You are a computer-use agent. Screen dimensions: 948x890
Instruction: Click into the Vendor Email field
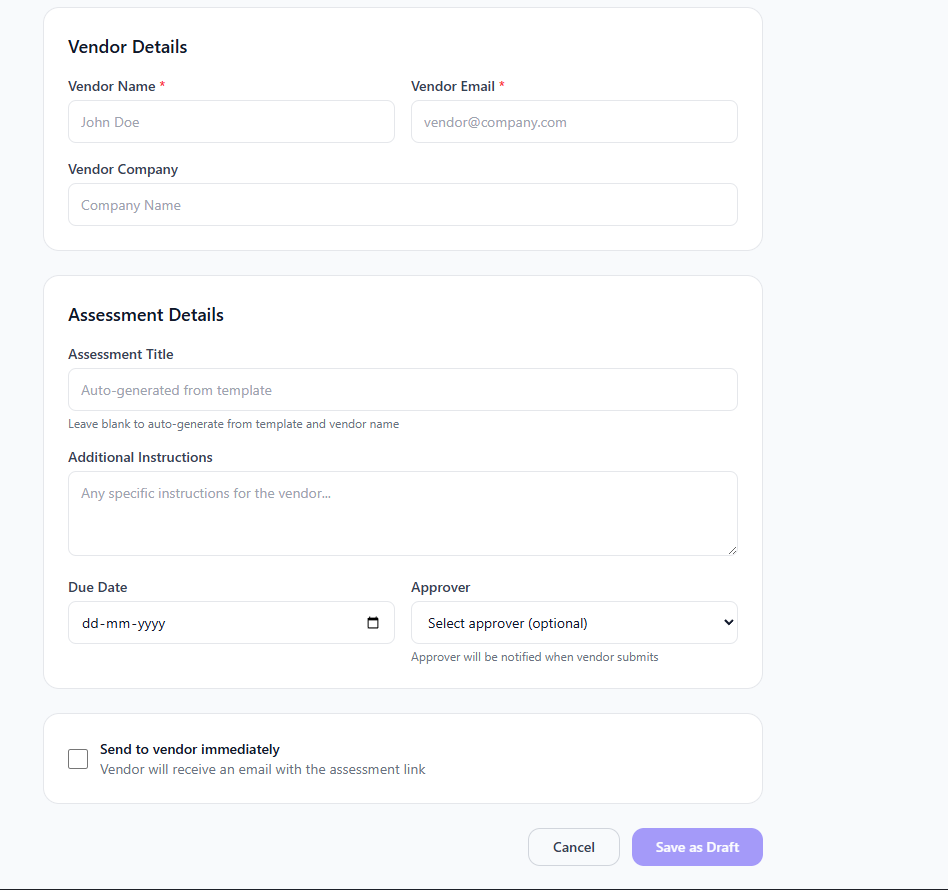(574, 122)
